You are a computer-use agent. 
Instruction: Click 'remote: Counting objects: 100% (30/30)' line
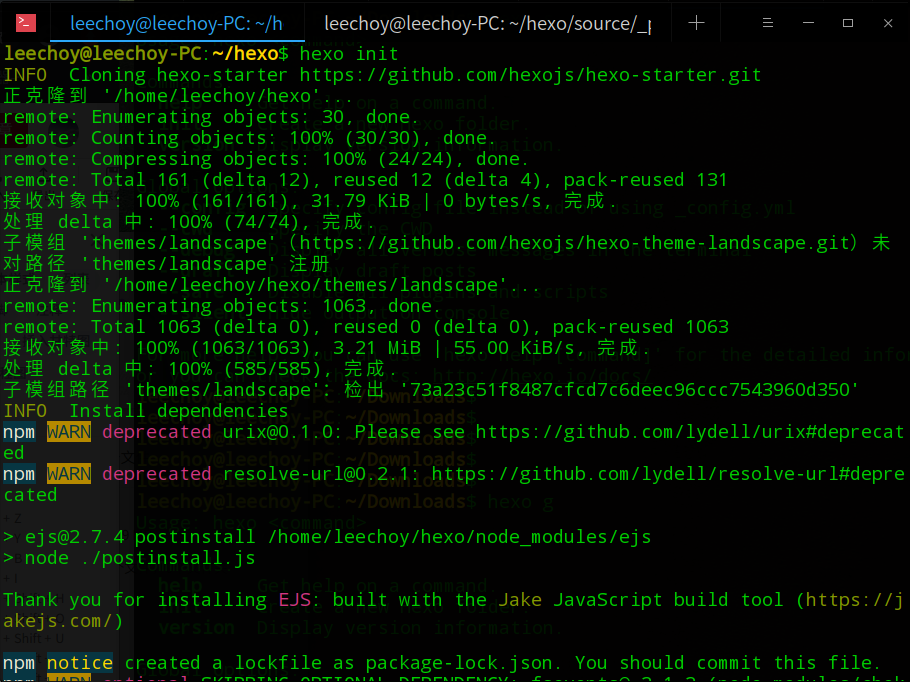250,138
